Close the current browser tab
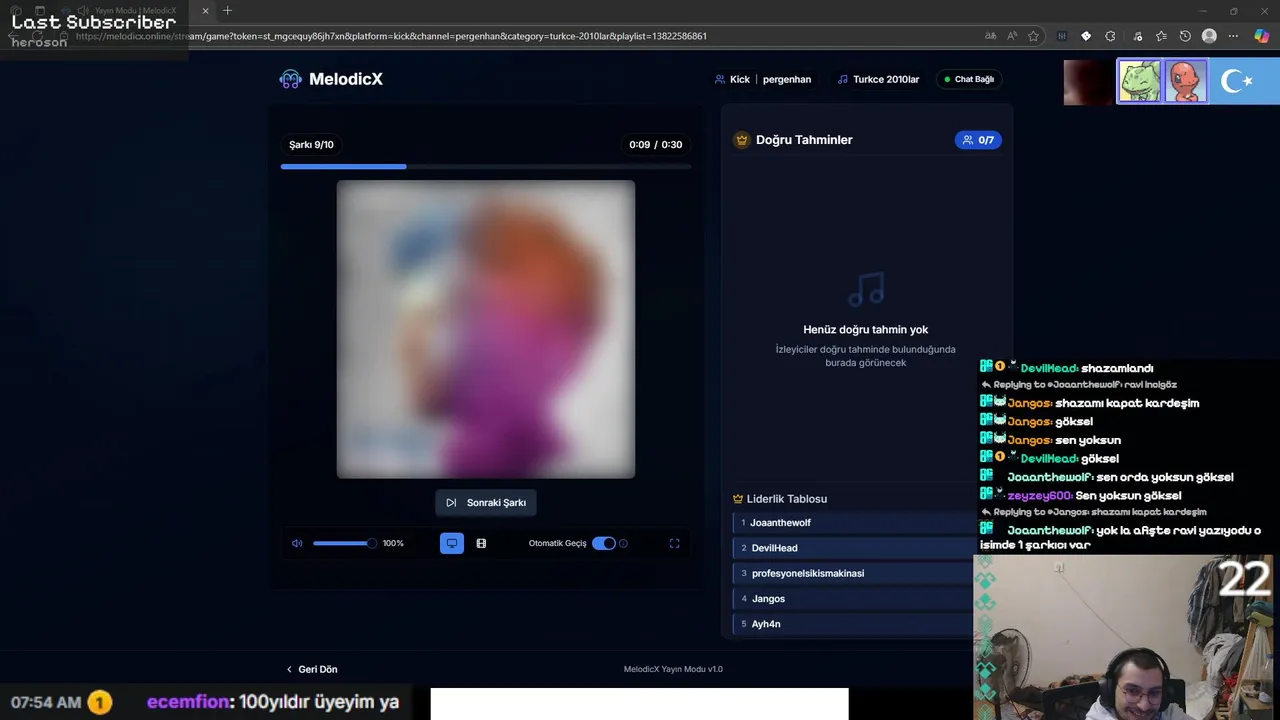 pyautogui.click(x=205, y=11)
